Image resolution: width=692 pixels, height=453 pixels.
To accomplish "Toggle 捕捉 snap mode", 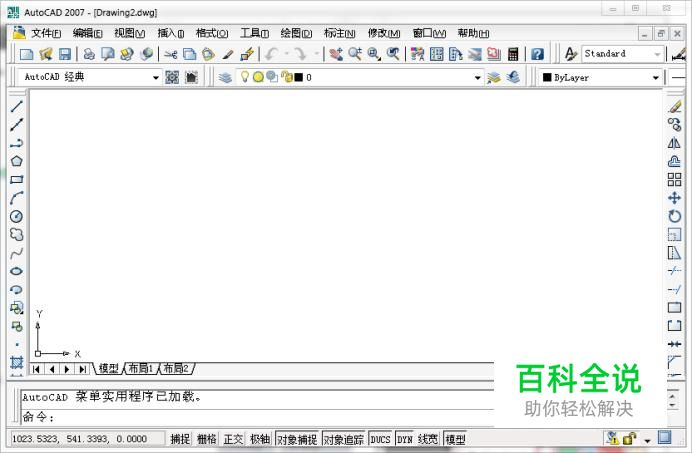I will [x=180, y=439].
